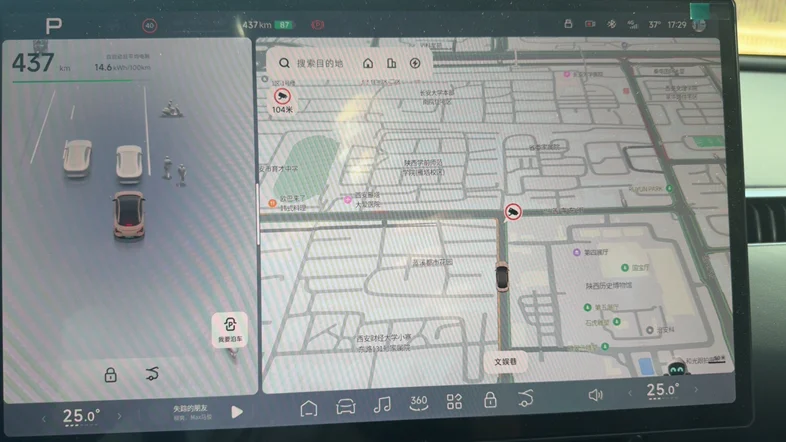Image resolution: width=786 pixels, height=442 pixels.
Task: Tap the 4G signal strength icon
Action: click(633, 24)
